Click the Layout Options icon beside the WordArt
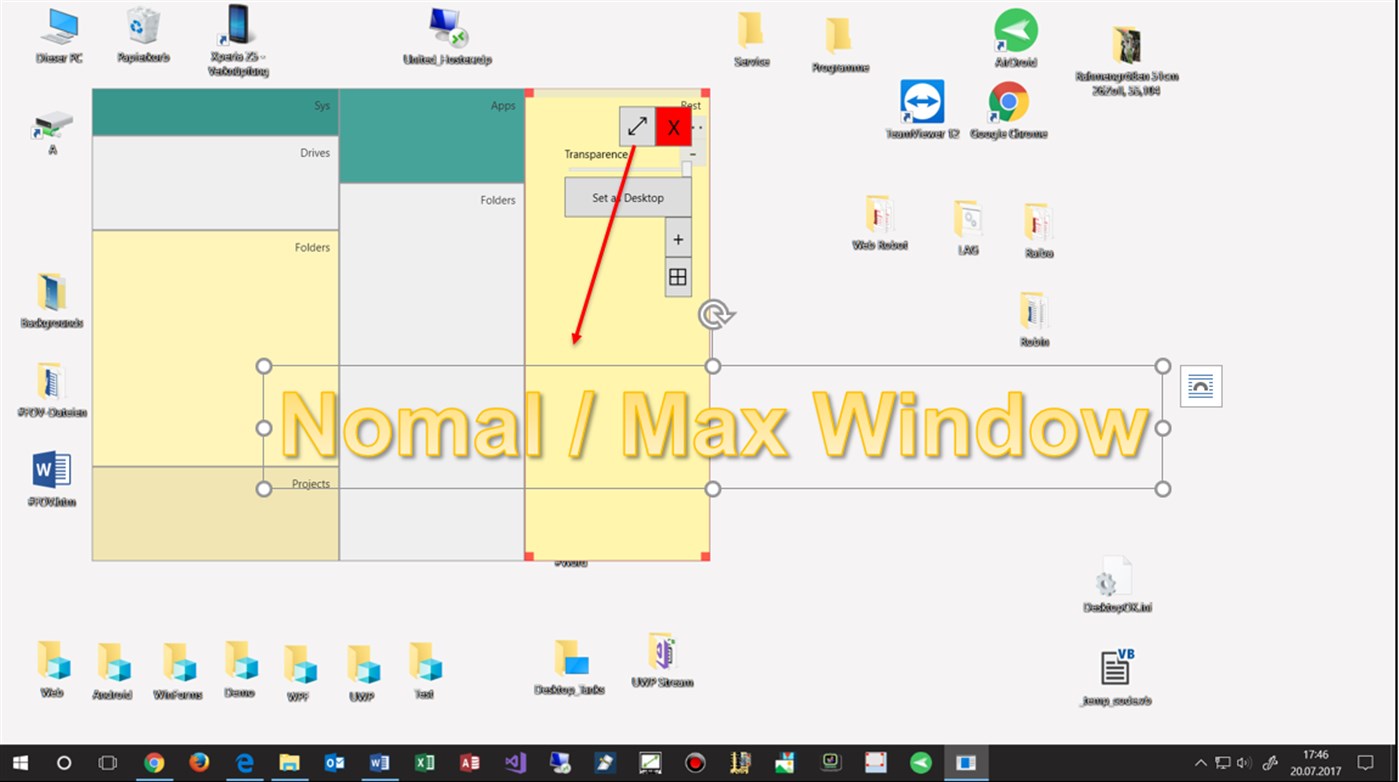 [x=1200, y=386]
